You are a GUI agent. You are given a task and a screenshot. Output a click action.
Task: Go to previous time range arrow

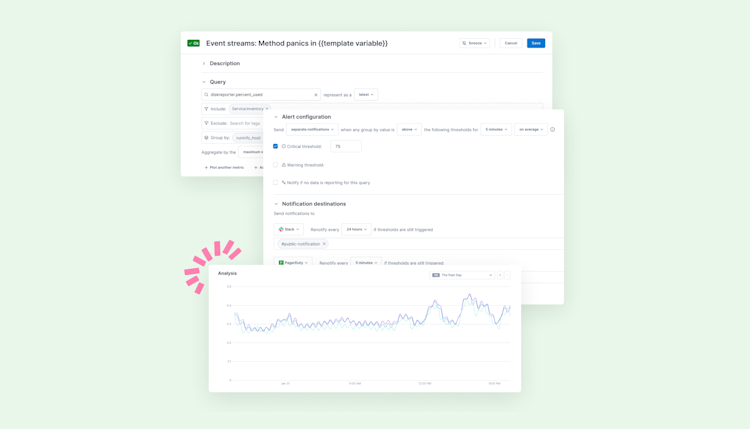point(500,275)
